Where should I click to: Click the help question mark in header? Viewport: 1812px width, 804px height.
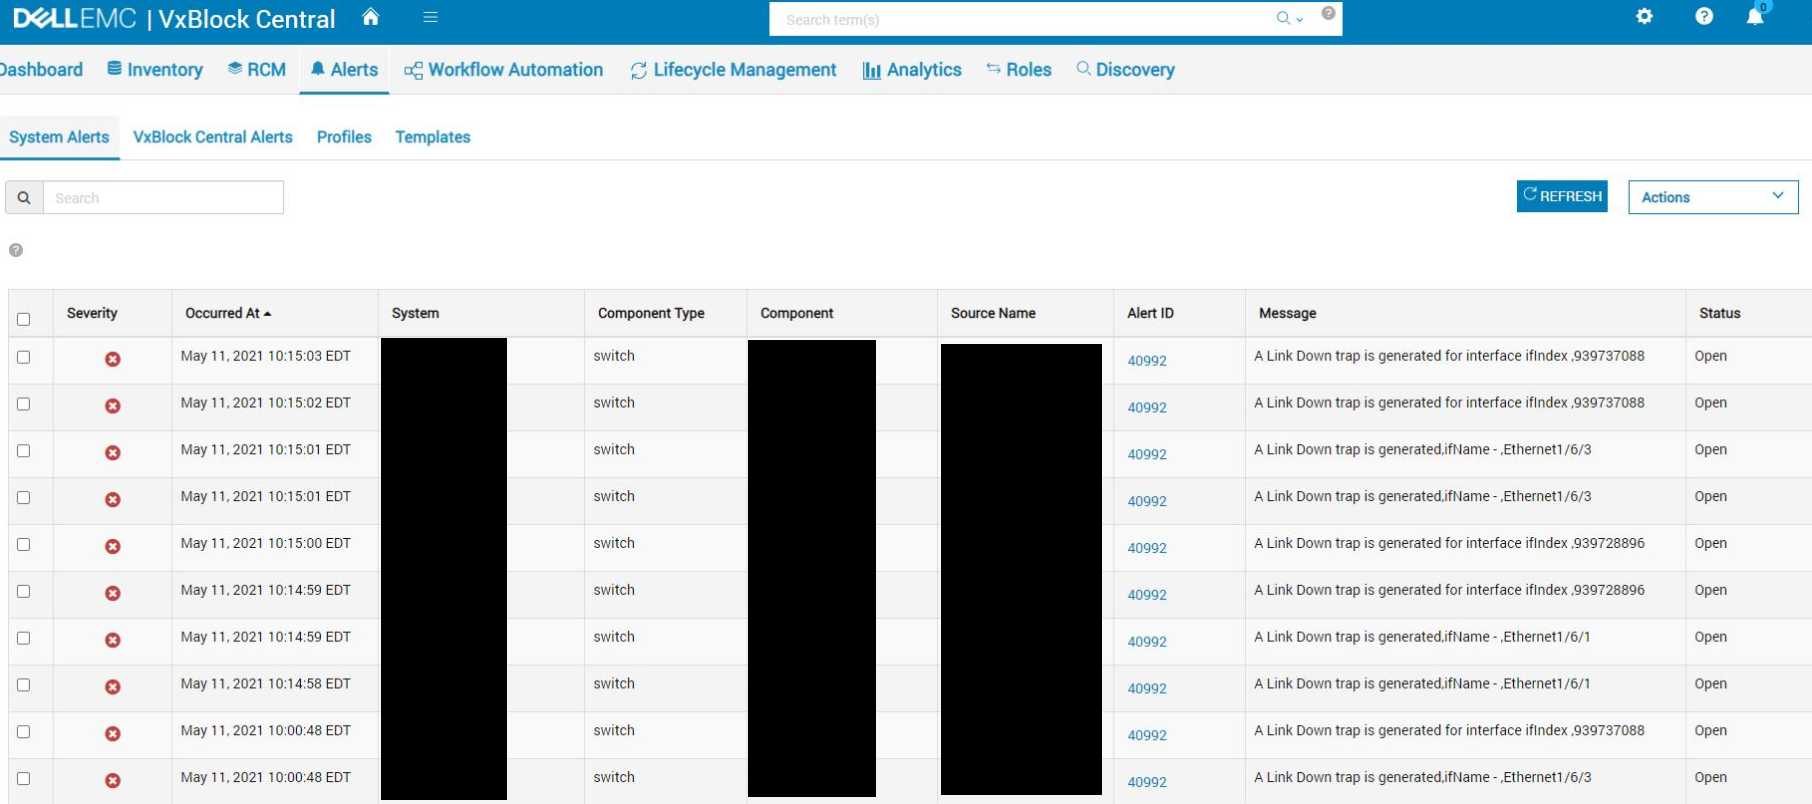[1704, 17]
